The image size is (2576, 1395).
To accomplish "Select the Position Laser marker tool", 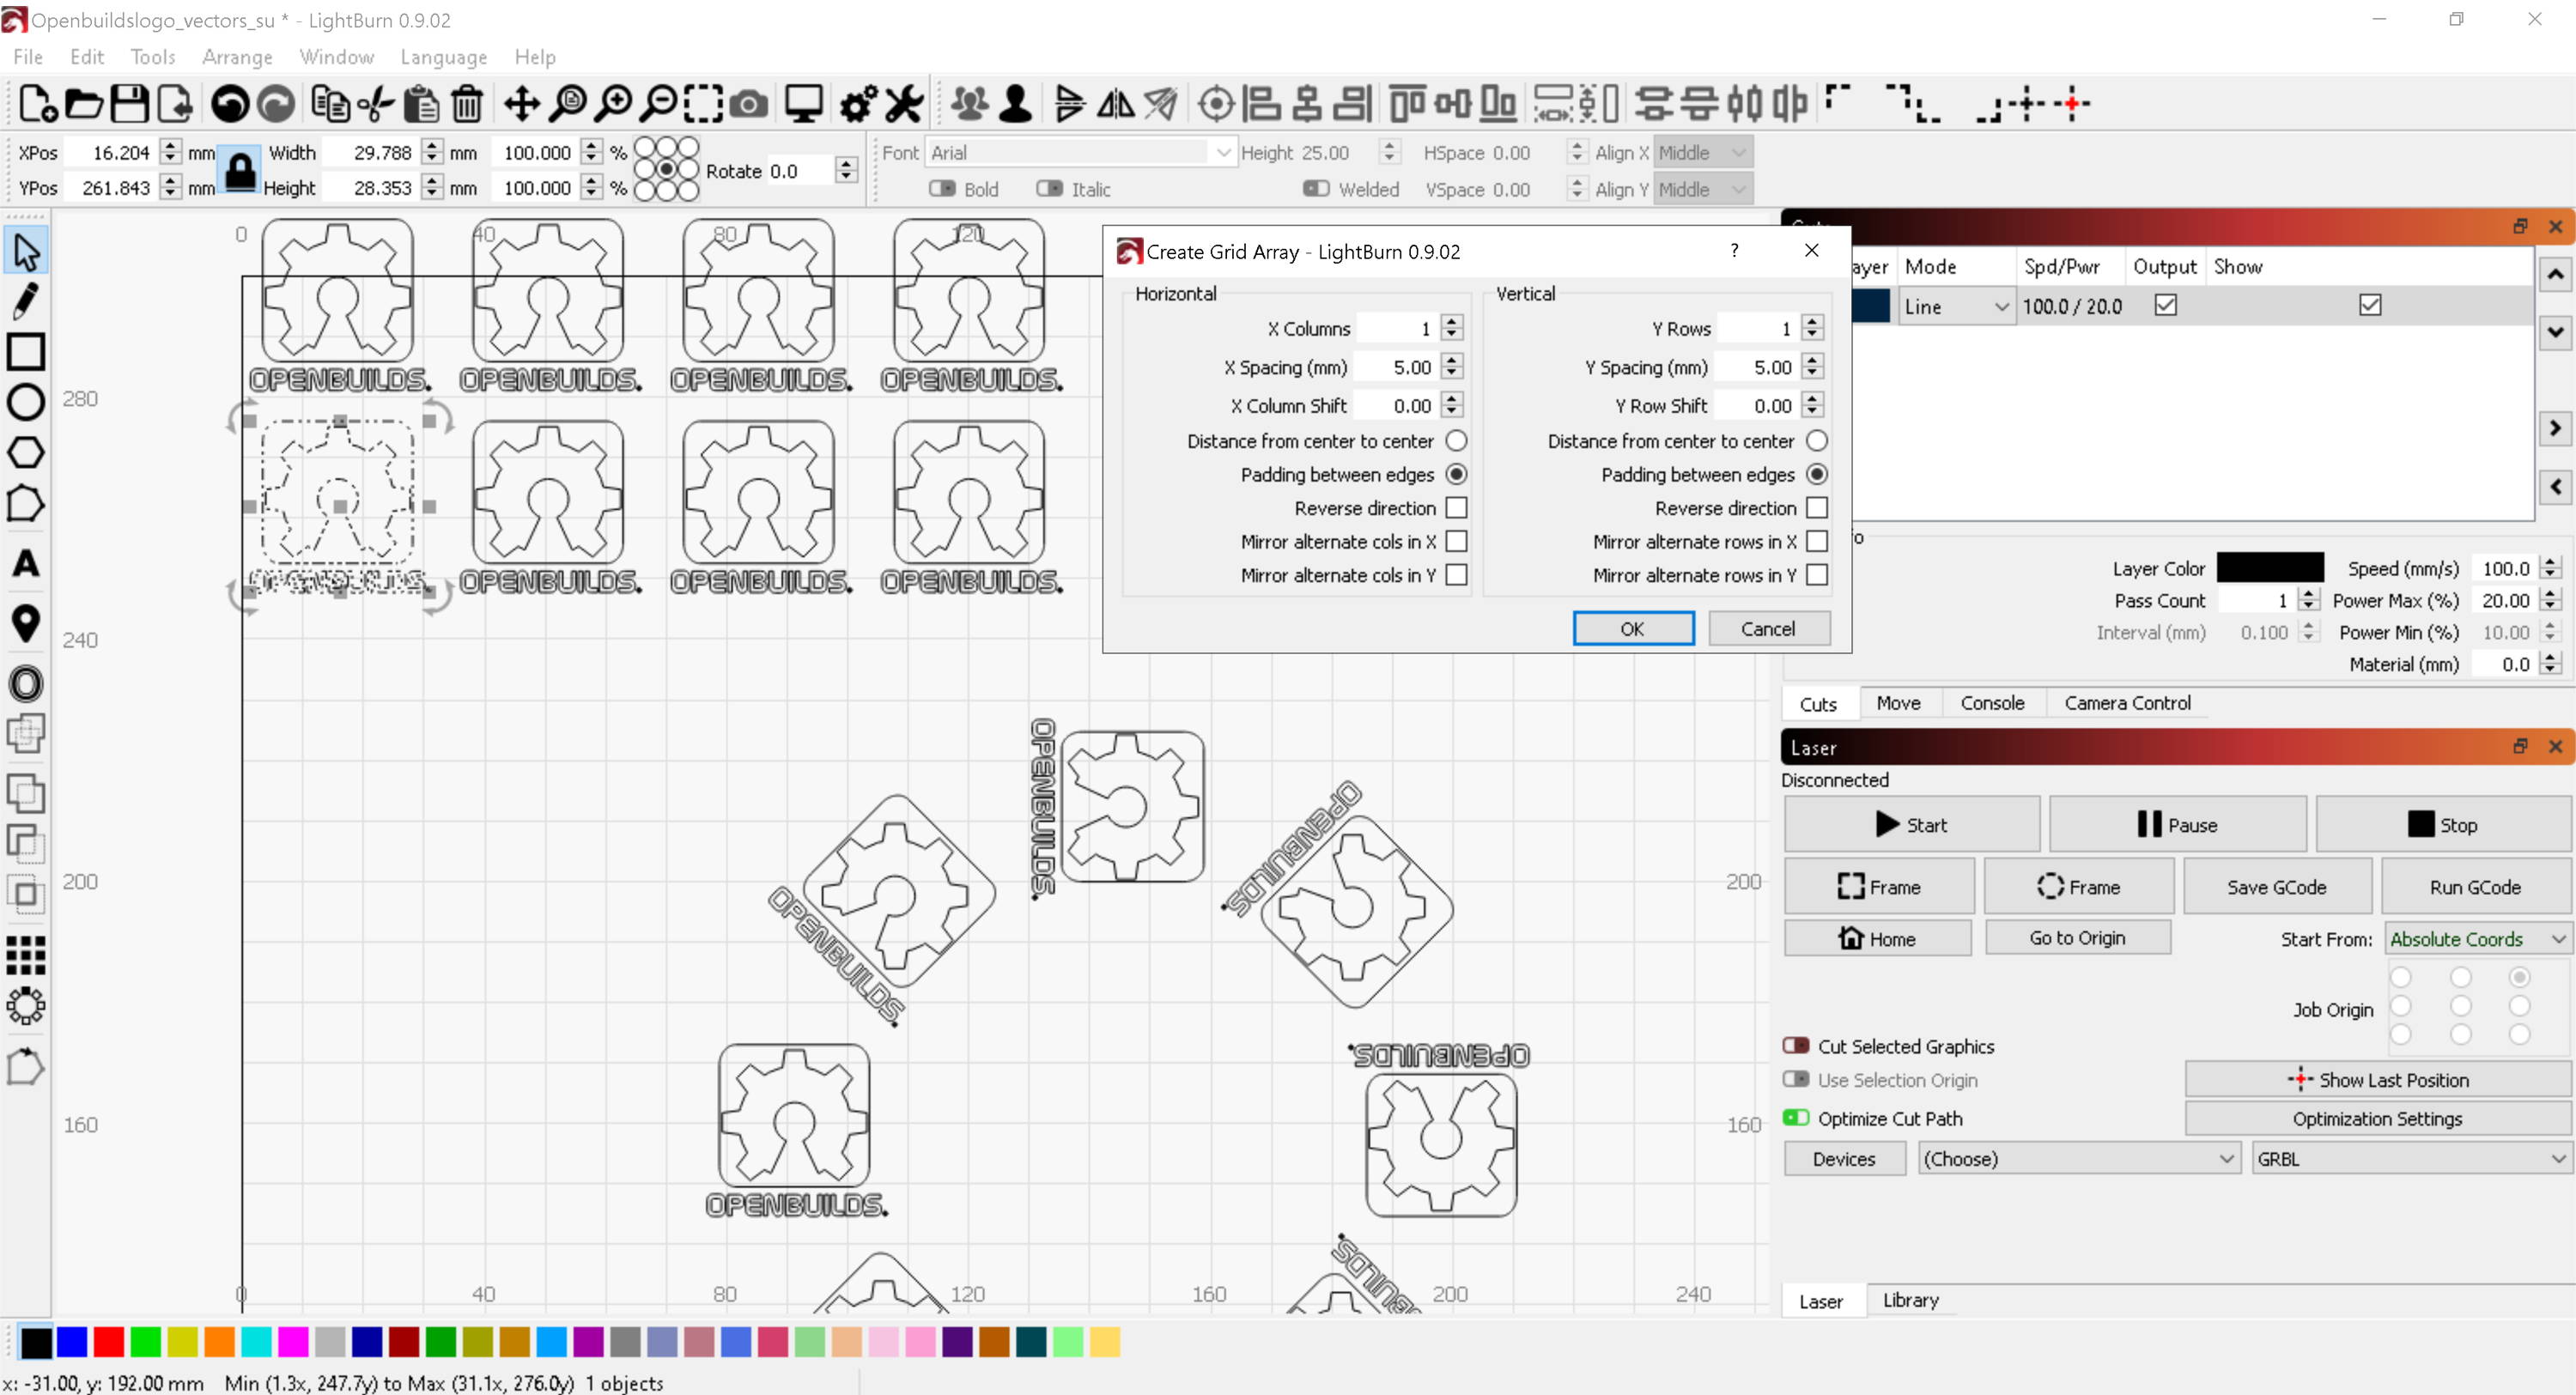I will 26,624.
